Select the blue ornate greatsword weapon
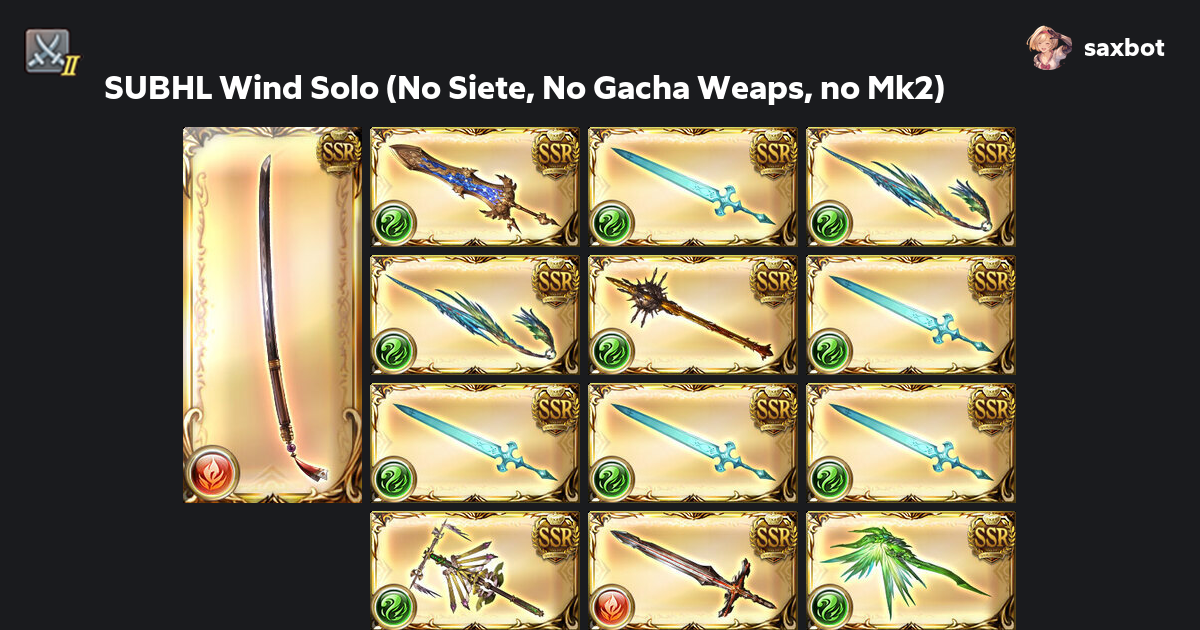 (475, 187)
